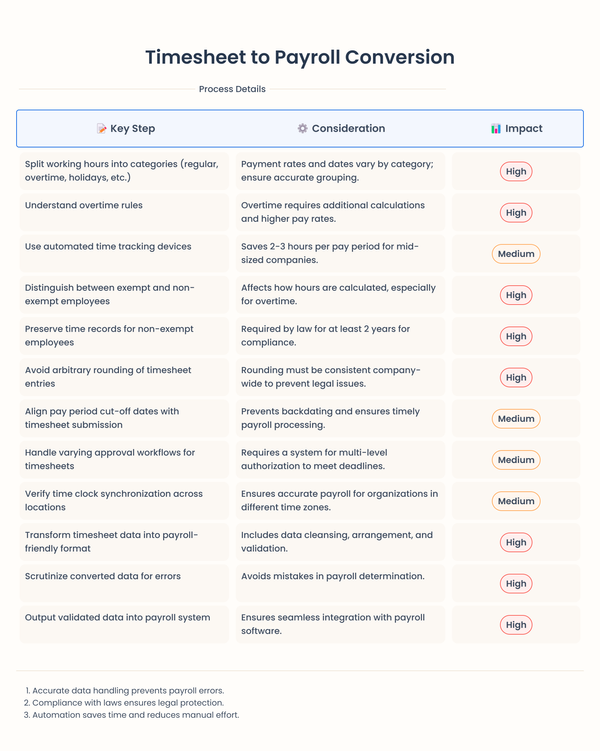Click Medium badge for automated time tracking
Viewport: 600px width, 751px height.
pos(516,254)
